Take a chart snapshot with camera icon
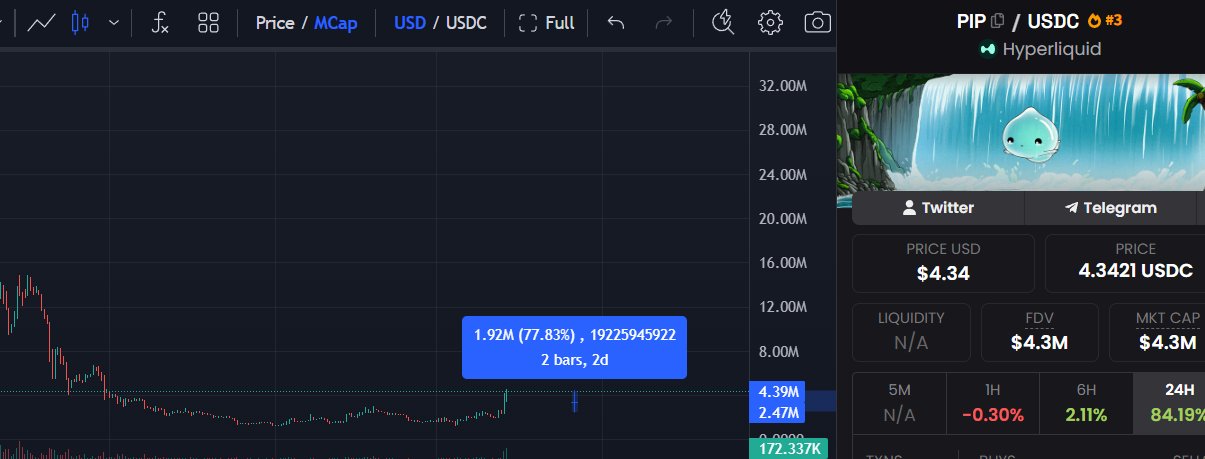The image size is (1205, 459). [x=818, y=22]
